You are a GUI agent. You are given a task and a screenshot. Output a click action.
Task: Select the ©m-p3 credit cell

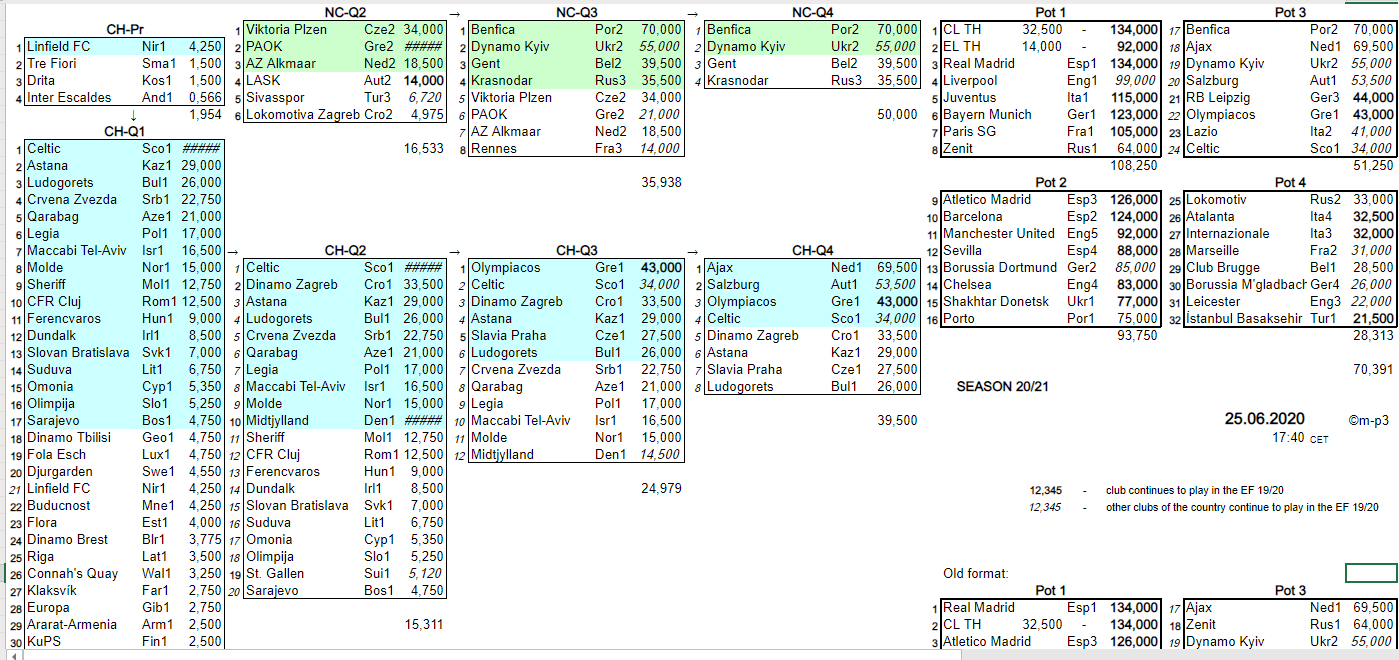click(x=1369, y=421)
